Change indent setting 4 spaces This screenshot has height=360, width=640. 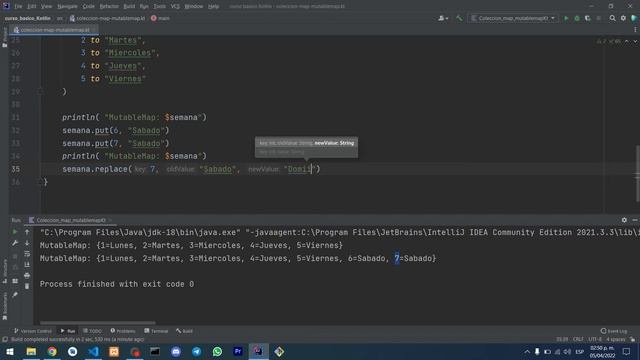tap(615, 339)
